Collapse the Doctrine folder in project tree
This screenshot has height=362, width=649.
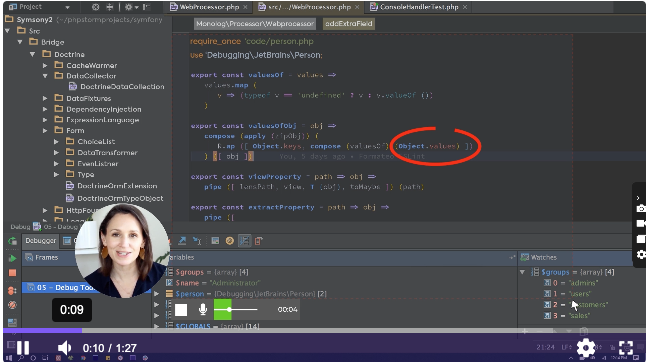click(32, 54)
